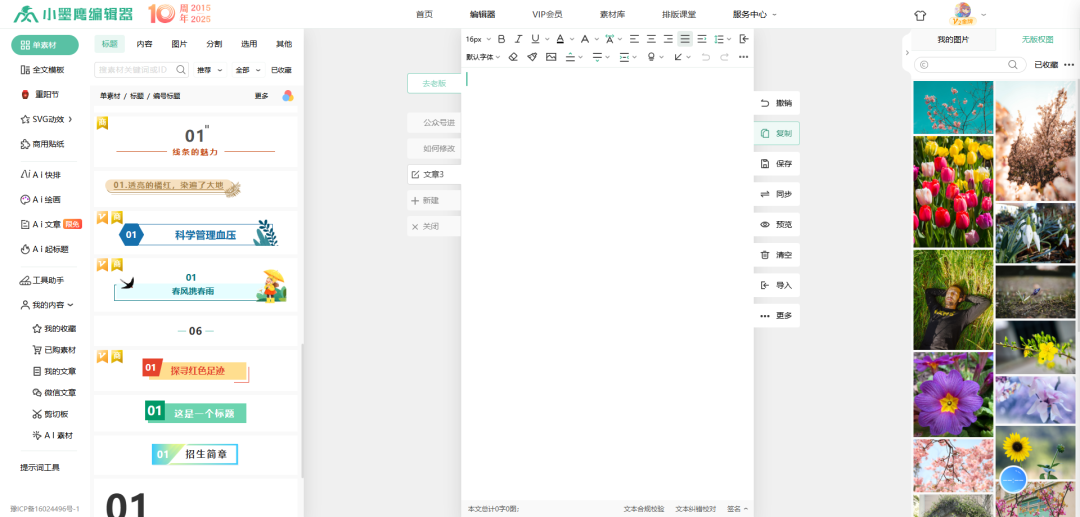1080x517 pixels.
Task: Click the eraser clear-format icon
Action: (513, 57)
